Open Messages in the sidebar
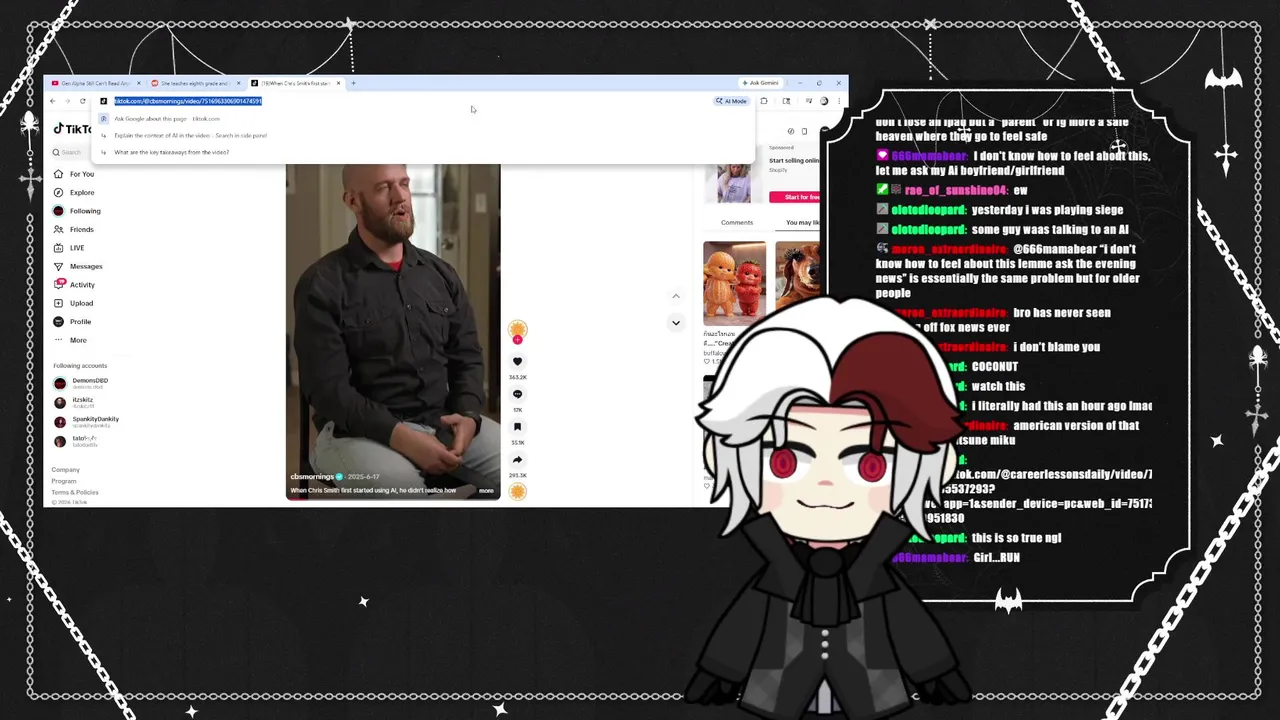This screenshot has width=1280, height=720. click(x=78, y=266)
